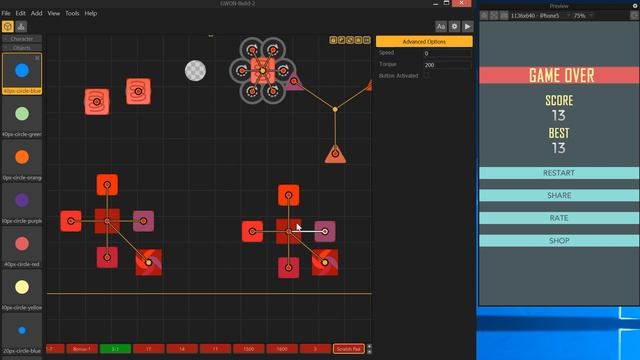Click the Preview toolbar icon beside resolution dropdown
Viewport: 640px width, 360px height.
click(x=504, y=16)
